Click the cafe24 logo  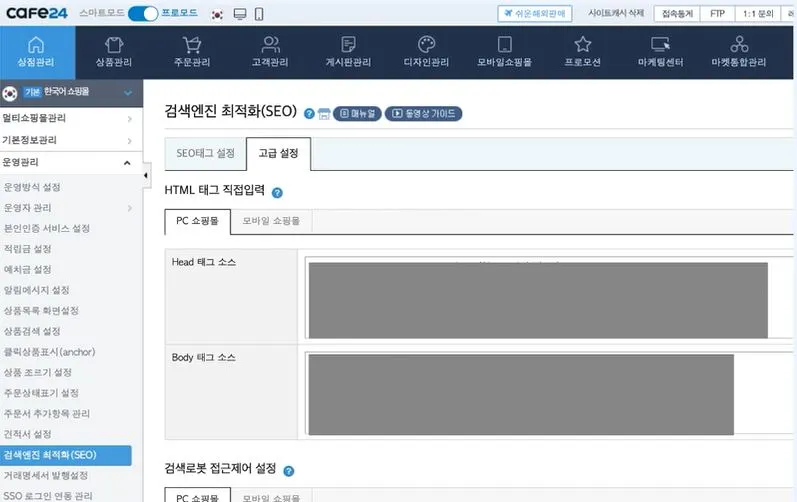click(37, 13)
